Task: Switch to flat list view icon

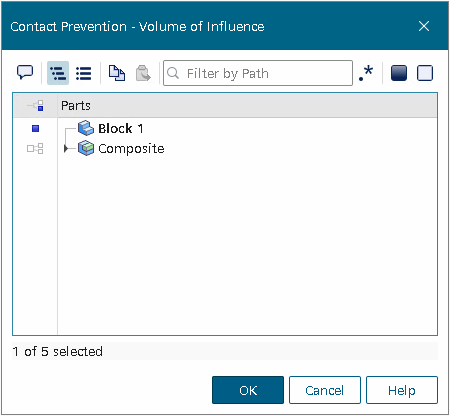Action: 83,73
